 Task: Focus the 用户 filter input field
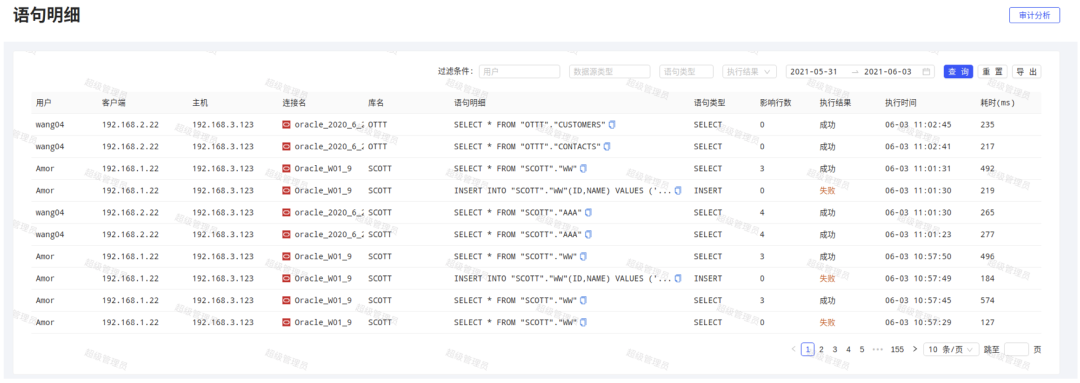point(519,72)
